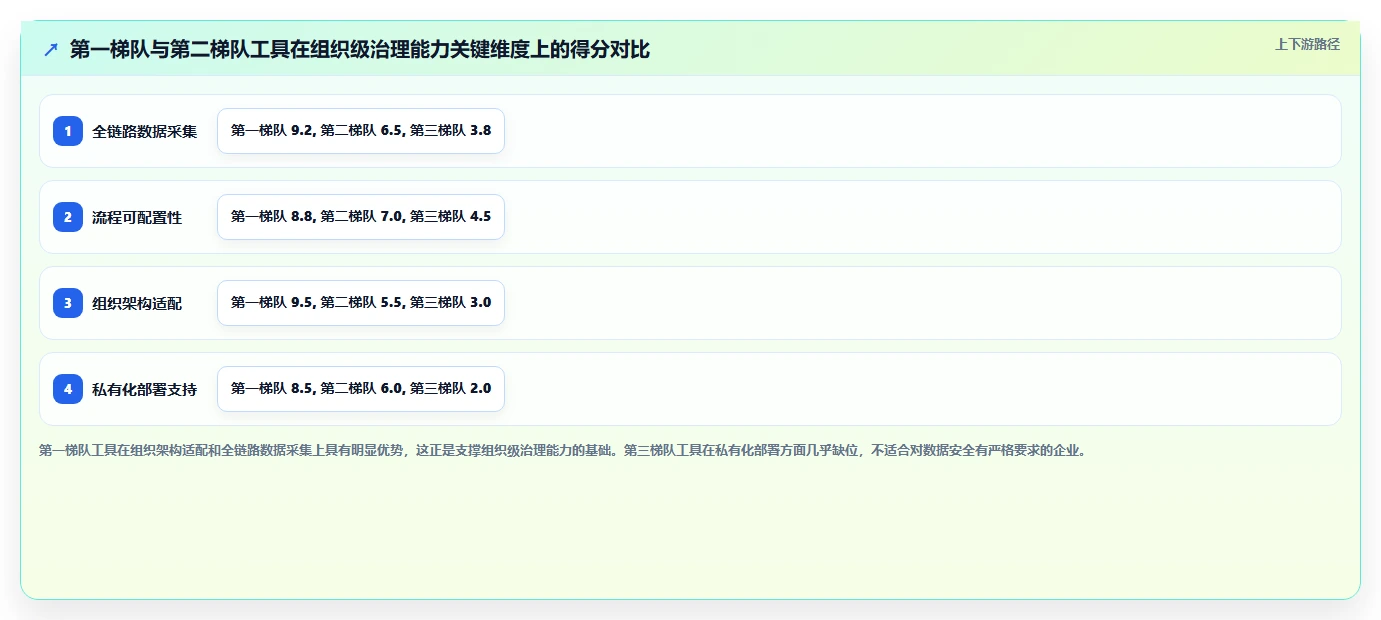The height and width of the screenshot is (620, 1381).
Task: Click the 组织架构适配 label
Action: click(137, 303)
